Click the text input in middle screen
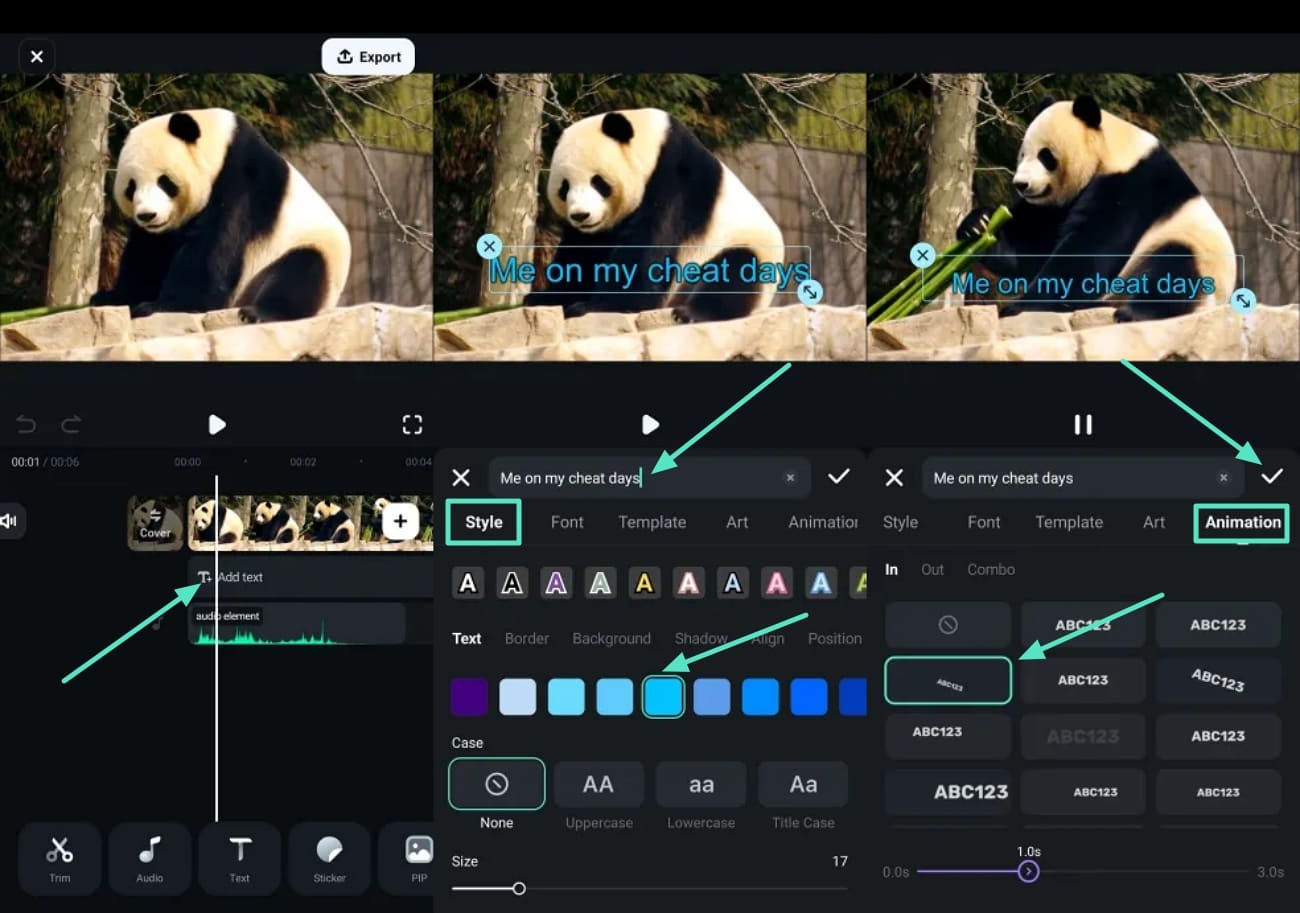1300x913 pixels. pyautogui.click(x=649, y=478)
